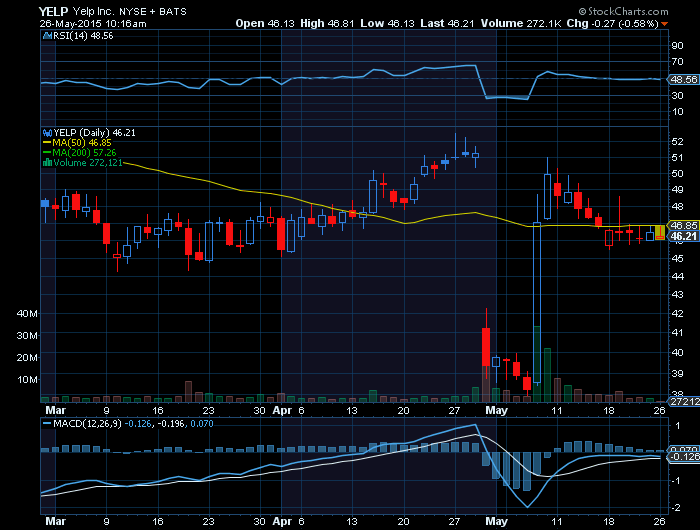This screenshot has height=530, width=700.
Task: Select the RSI(14) 48.56 legend label
Action: (x=83, y=36)
